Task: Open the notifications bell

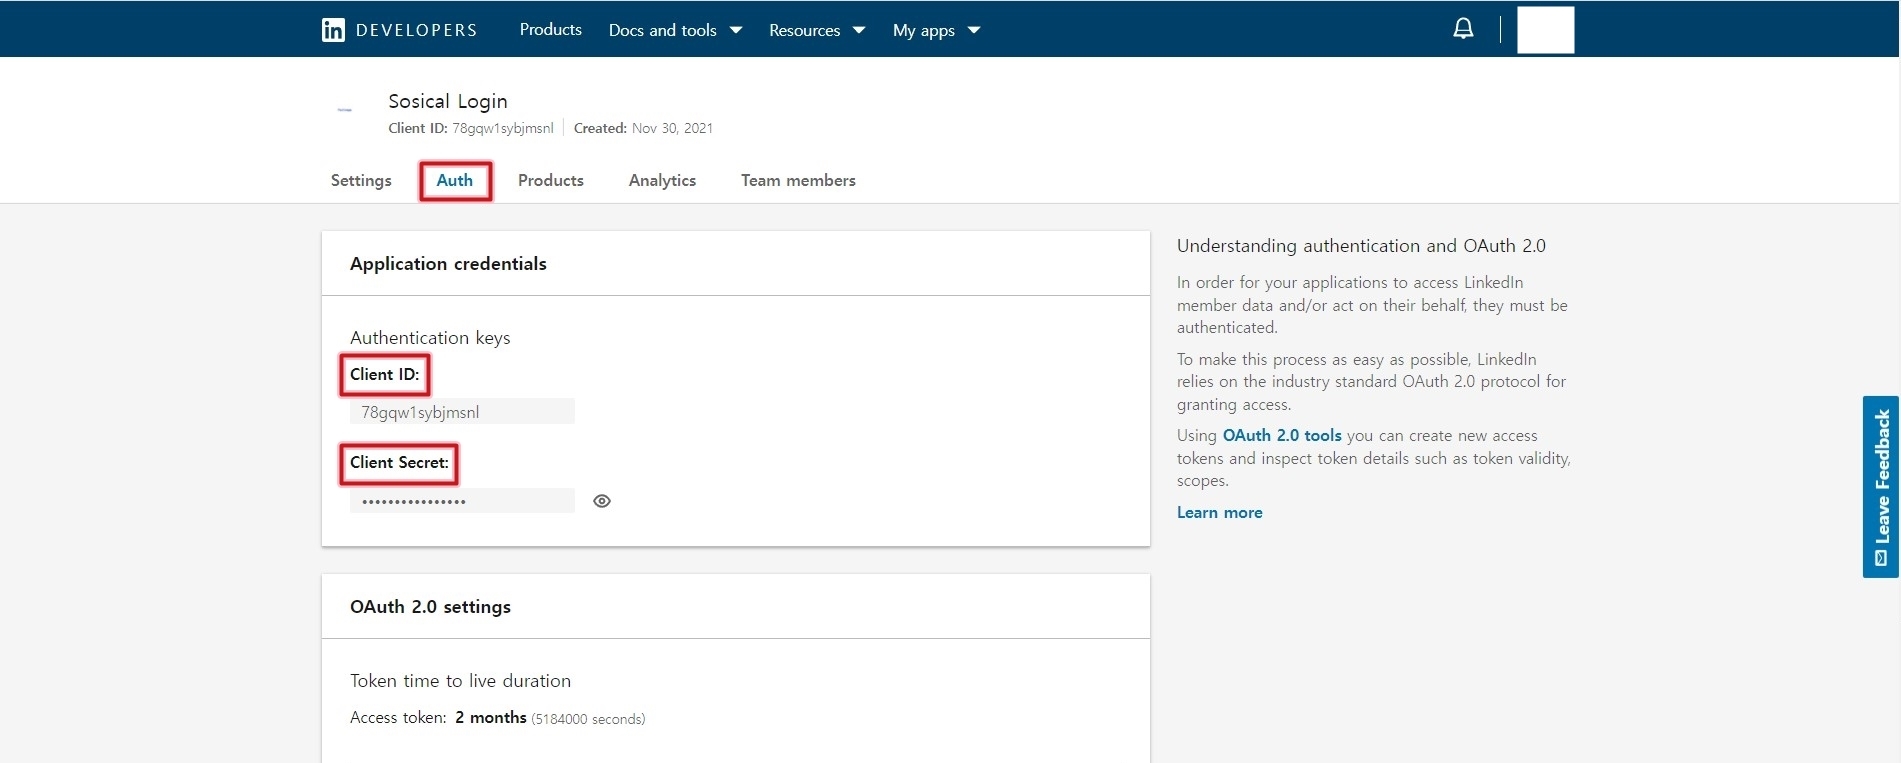Action: point(1463,29)
